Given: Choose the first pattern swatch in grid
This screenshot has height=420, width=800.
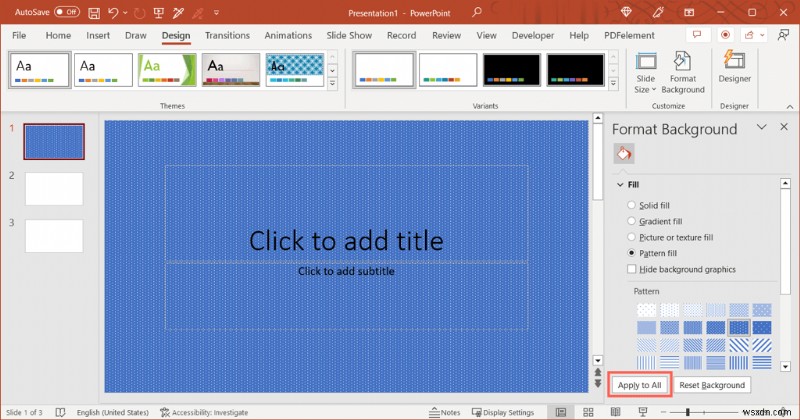Looking at the screenshot, I should coord(646,310).
